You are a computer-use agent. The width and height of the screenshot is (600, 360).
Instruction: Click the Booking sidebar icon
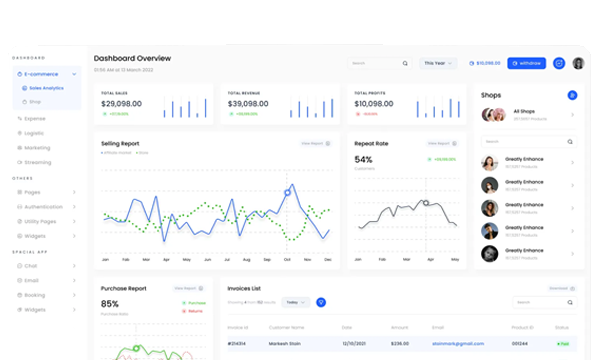point(20,295)
